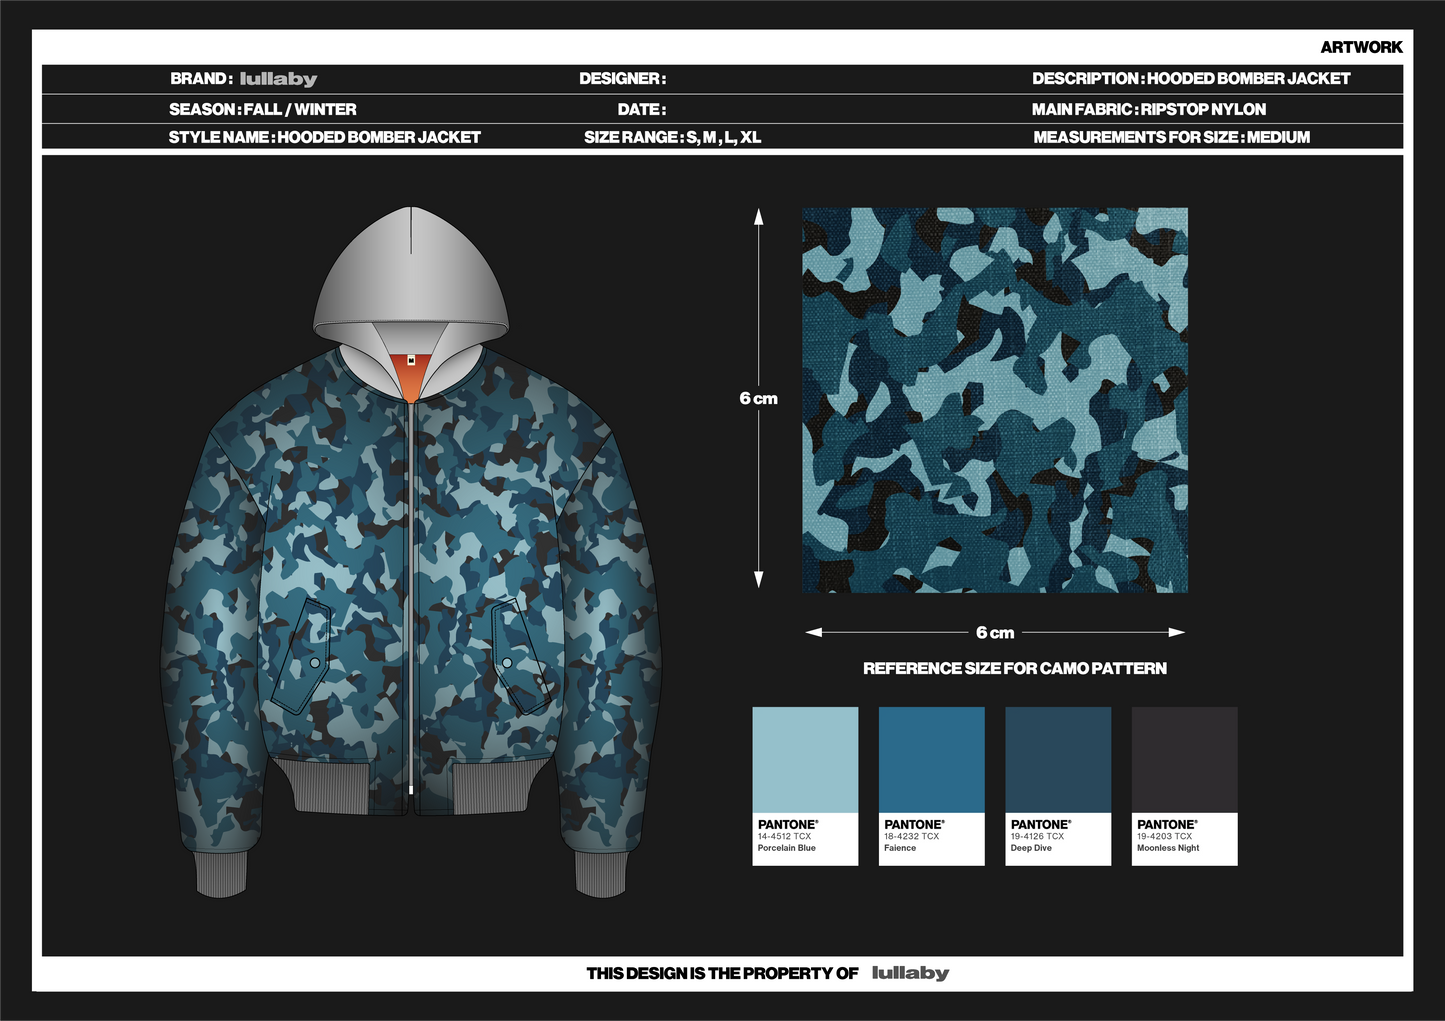The image size is (1445, 1021).
Task: Click the zipper pull at jacket bottom
Action: tap(411, 790)
